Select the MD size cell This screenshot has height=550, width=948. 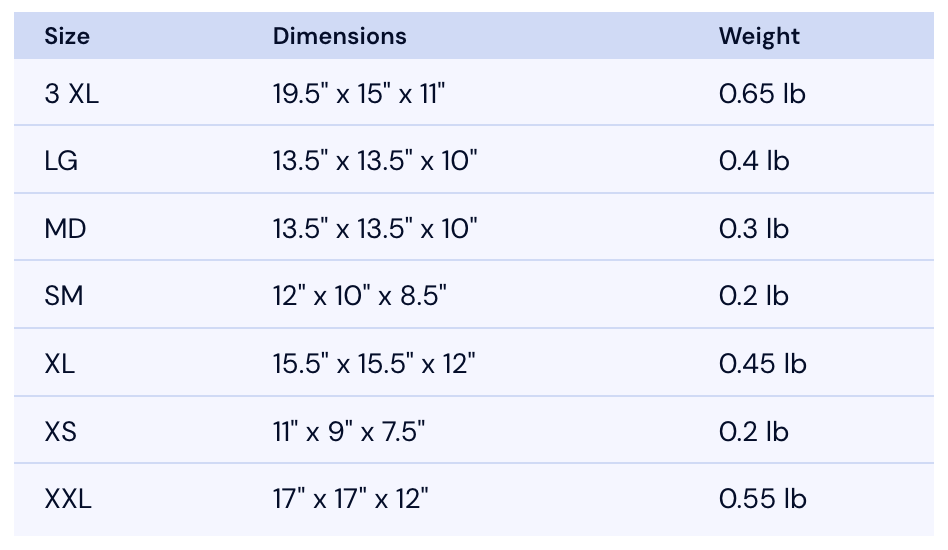click(65, 228)
